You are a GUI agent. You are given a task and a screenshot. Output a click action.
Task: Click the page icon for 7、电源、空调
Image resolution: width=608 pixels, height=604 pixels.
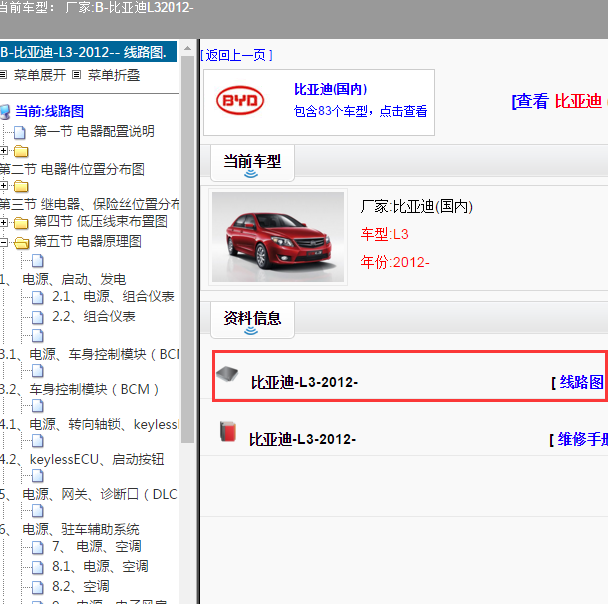pyautogui.click(x=38, y=547)
